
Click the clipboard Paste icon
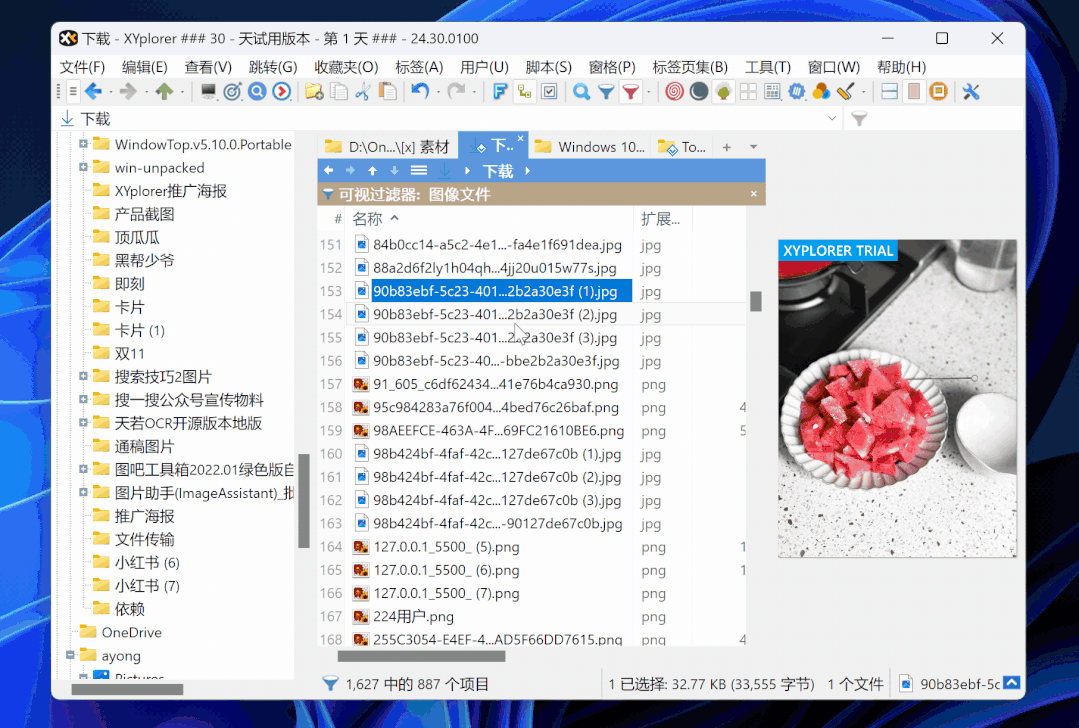[387, 92]
